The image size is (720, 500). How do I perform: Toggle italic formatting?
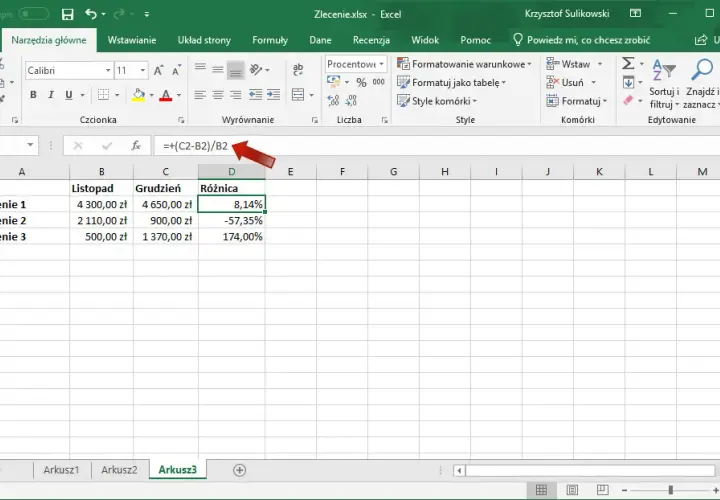pos(51,95)
